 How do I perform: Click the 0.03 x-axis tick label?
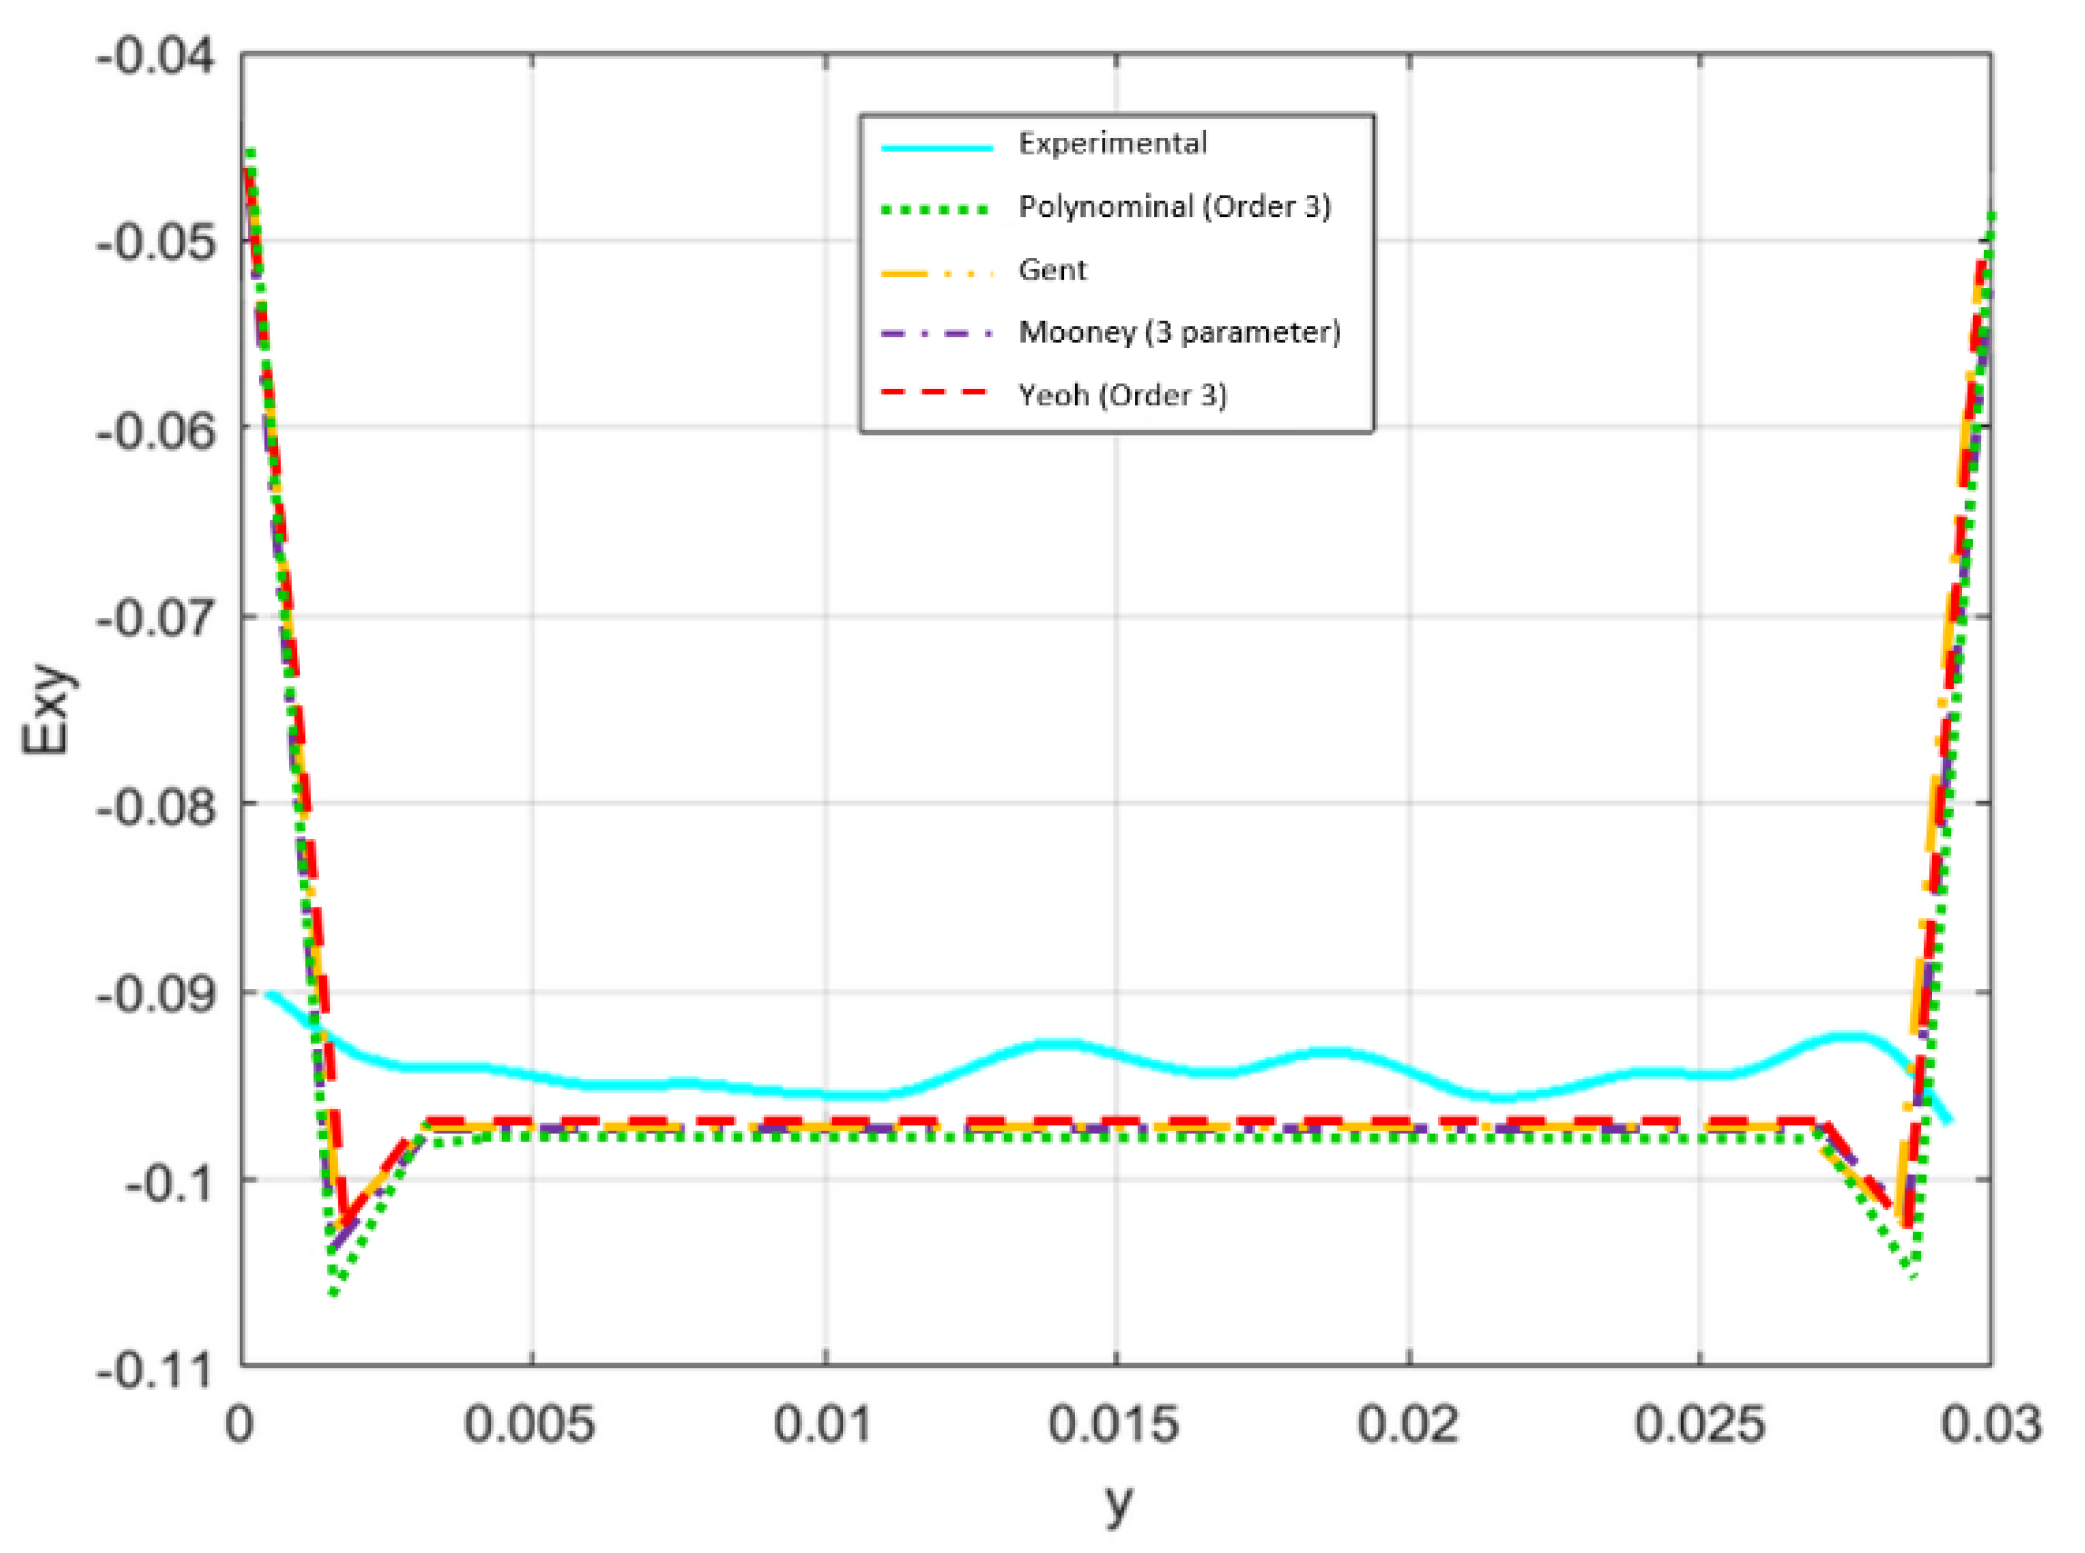[x=1990, y=1424]
